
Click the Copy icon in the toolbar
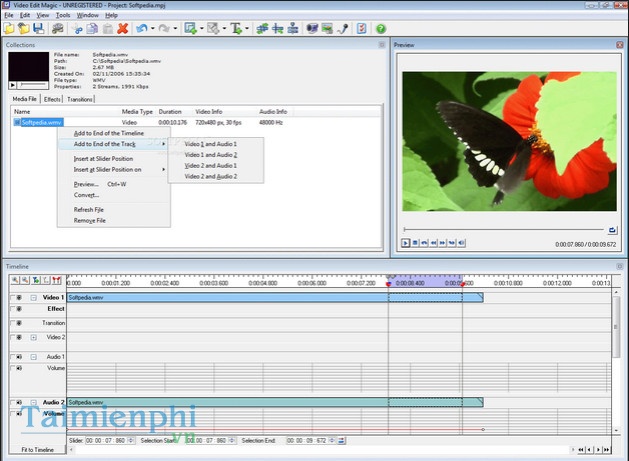point(92,28)
